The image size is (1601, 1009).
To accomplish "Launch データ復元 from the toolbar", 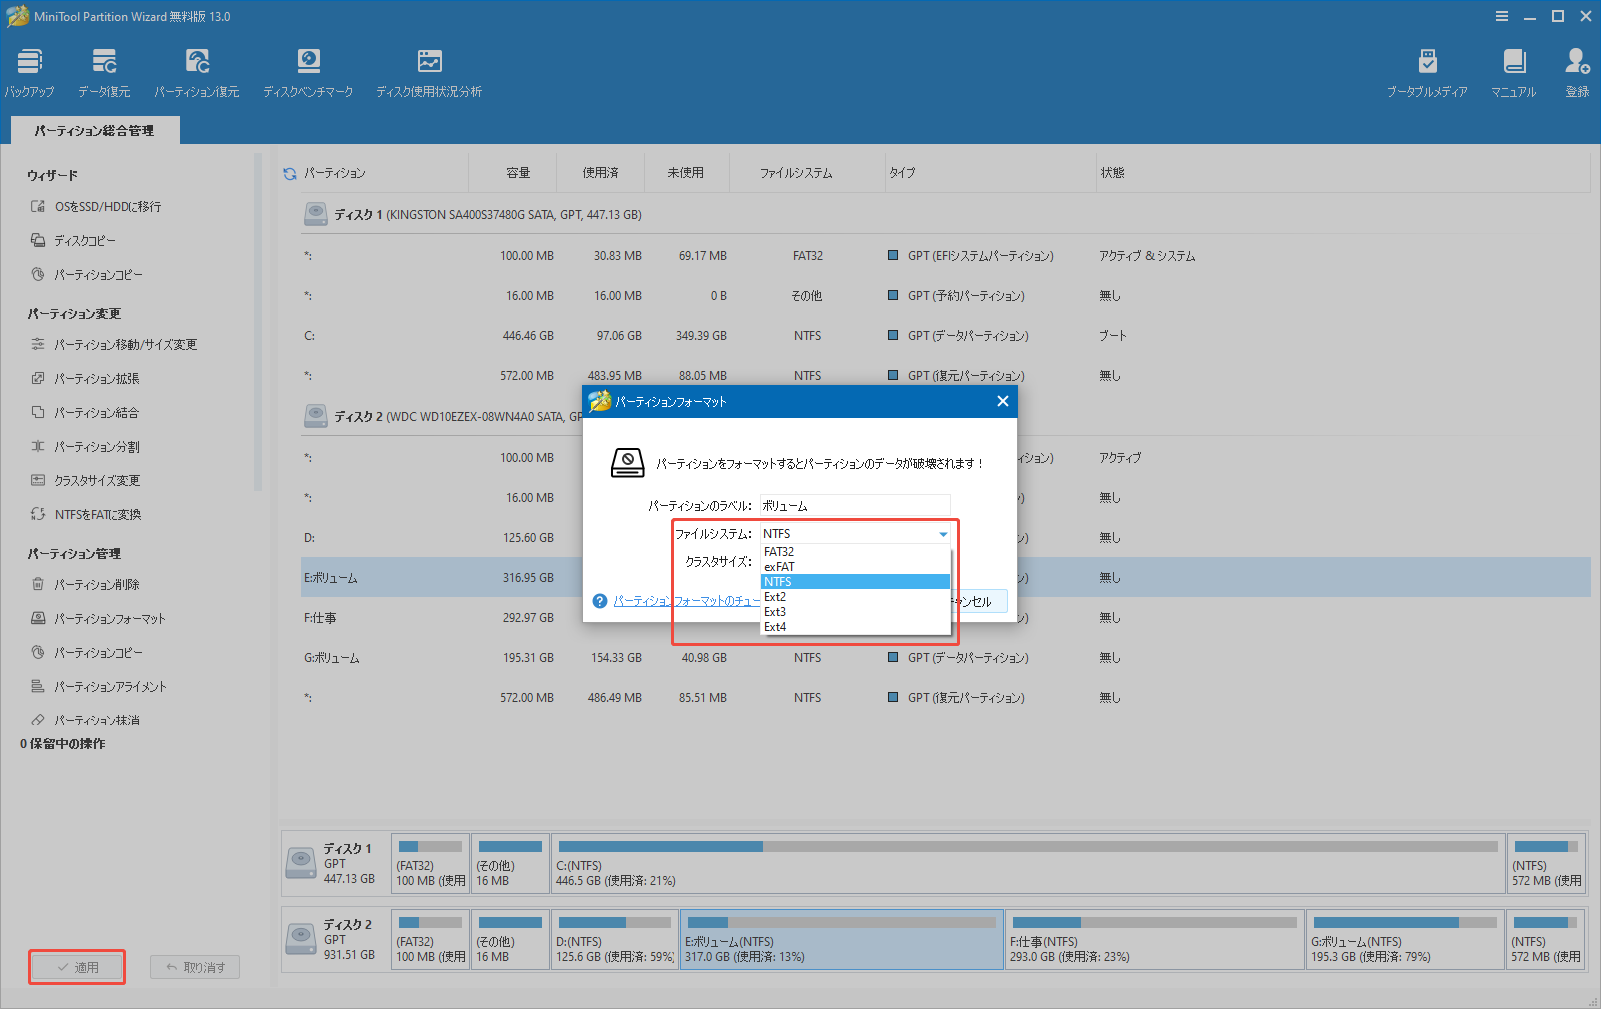I will pos(103,70).
